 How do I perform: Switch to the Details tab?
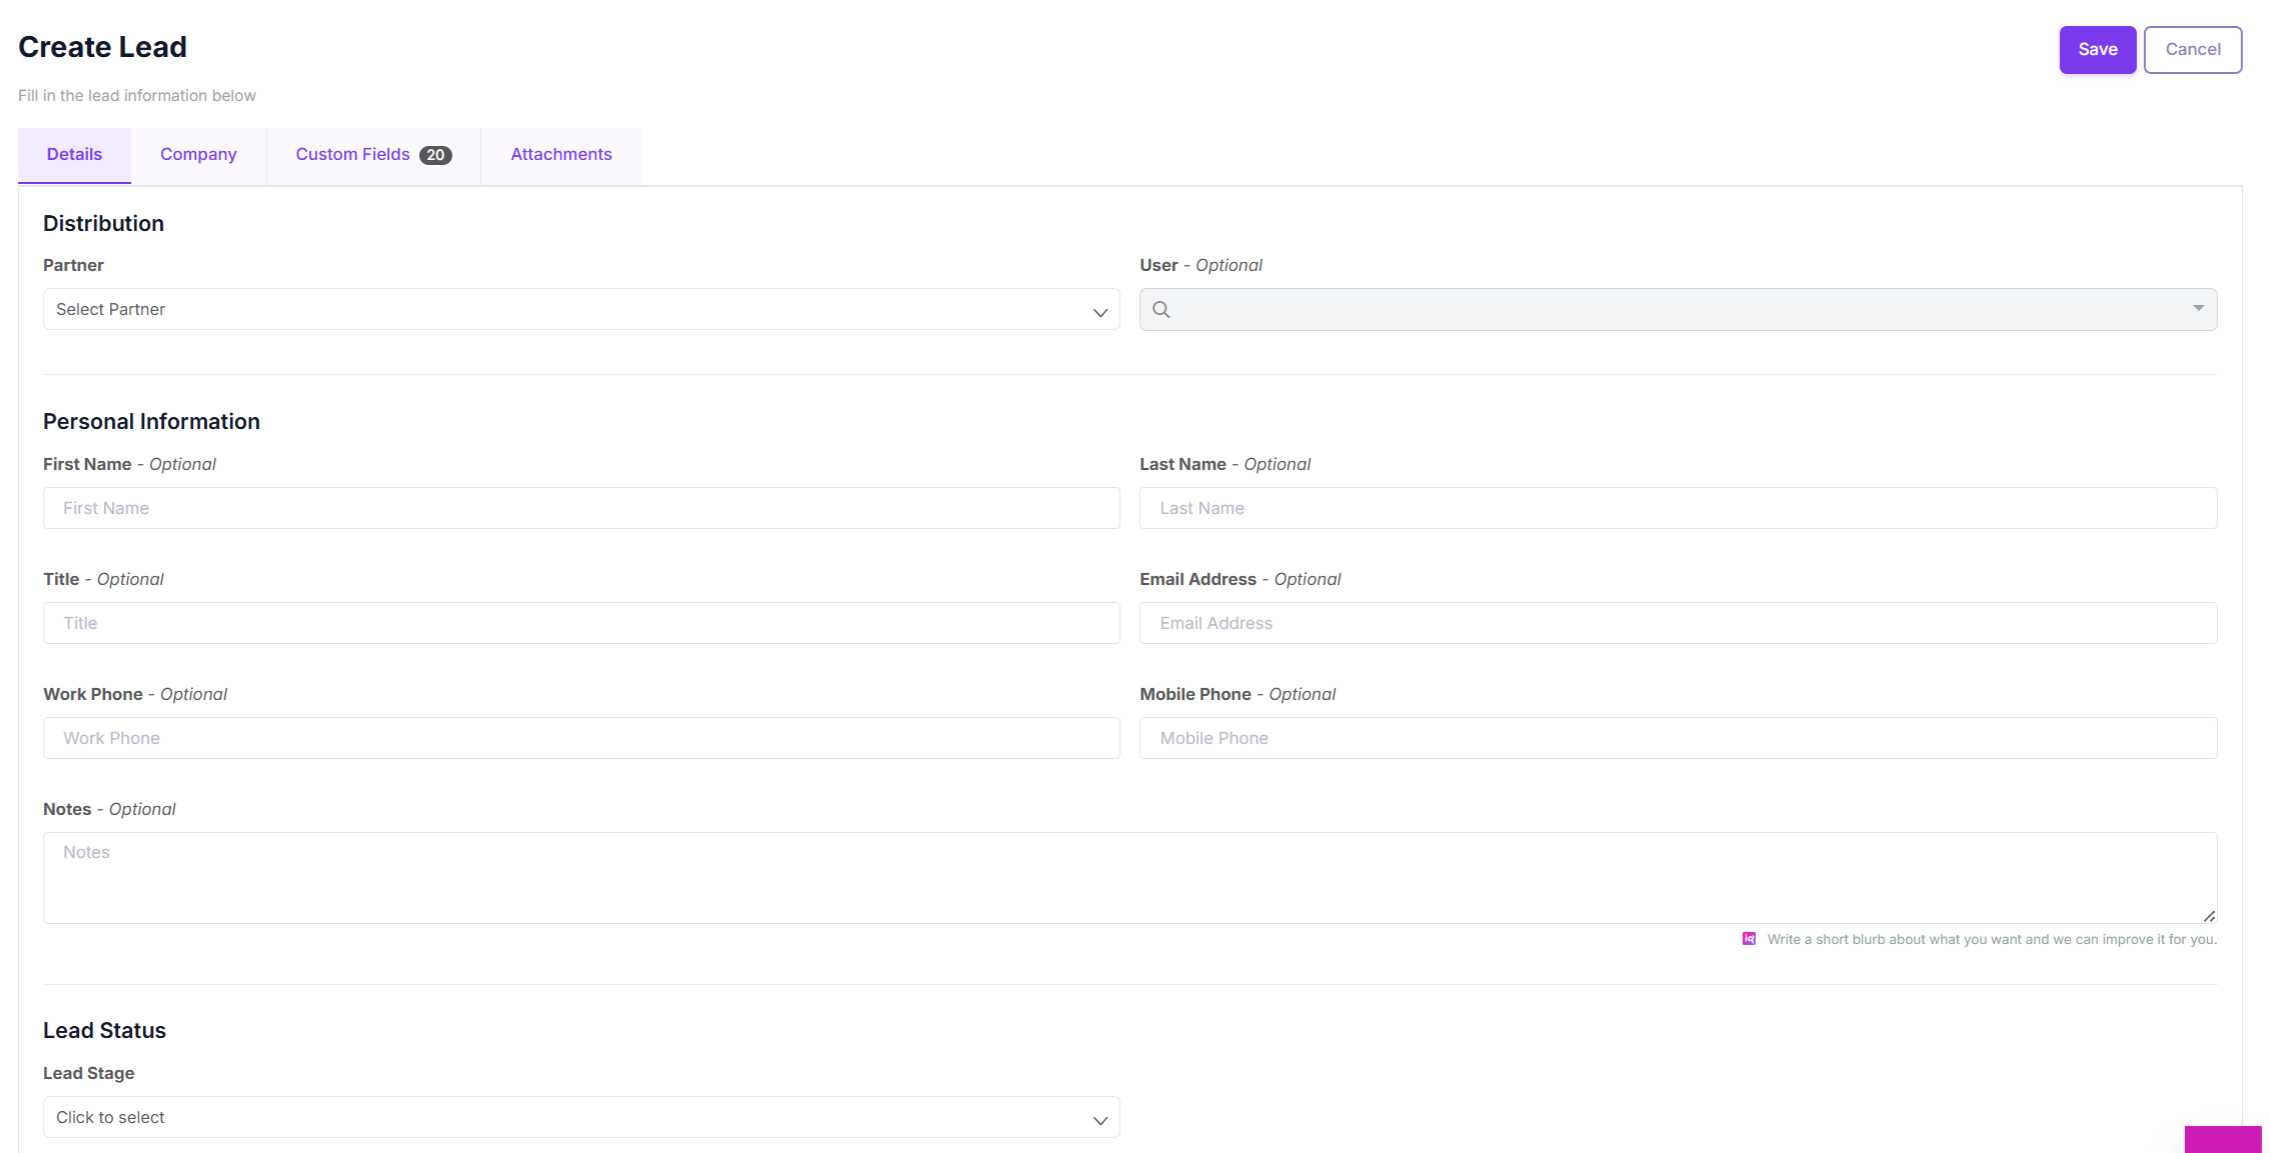pyautogui.click(x=74, y=155)
